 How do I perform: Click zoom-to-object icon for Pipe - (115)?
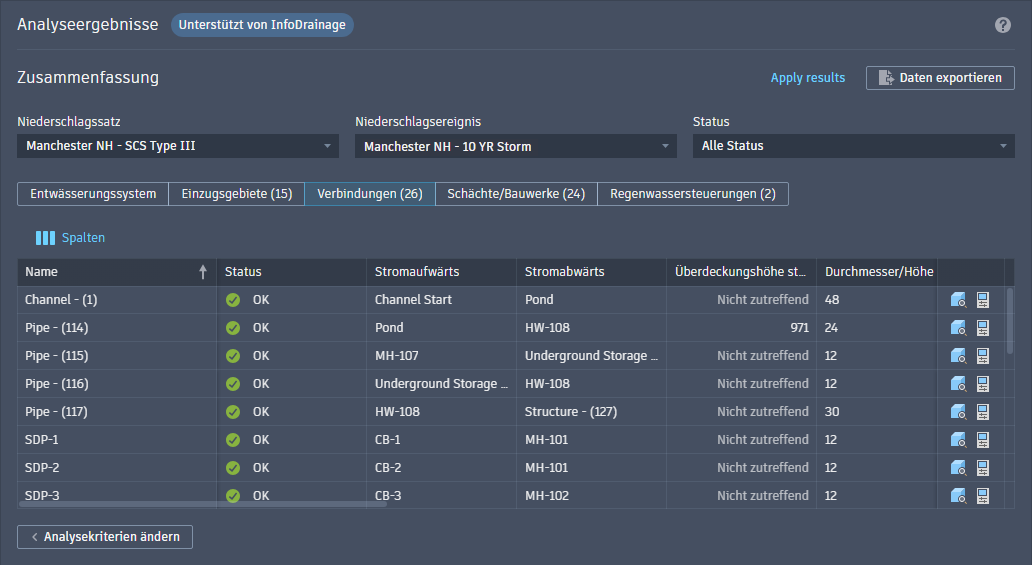958,356
